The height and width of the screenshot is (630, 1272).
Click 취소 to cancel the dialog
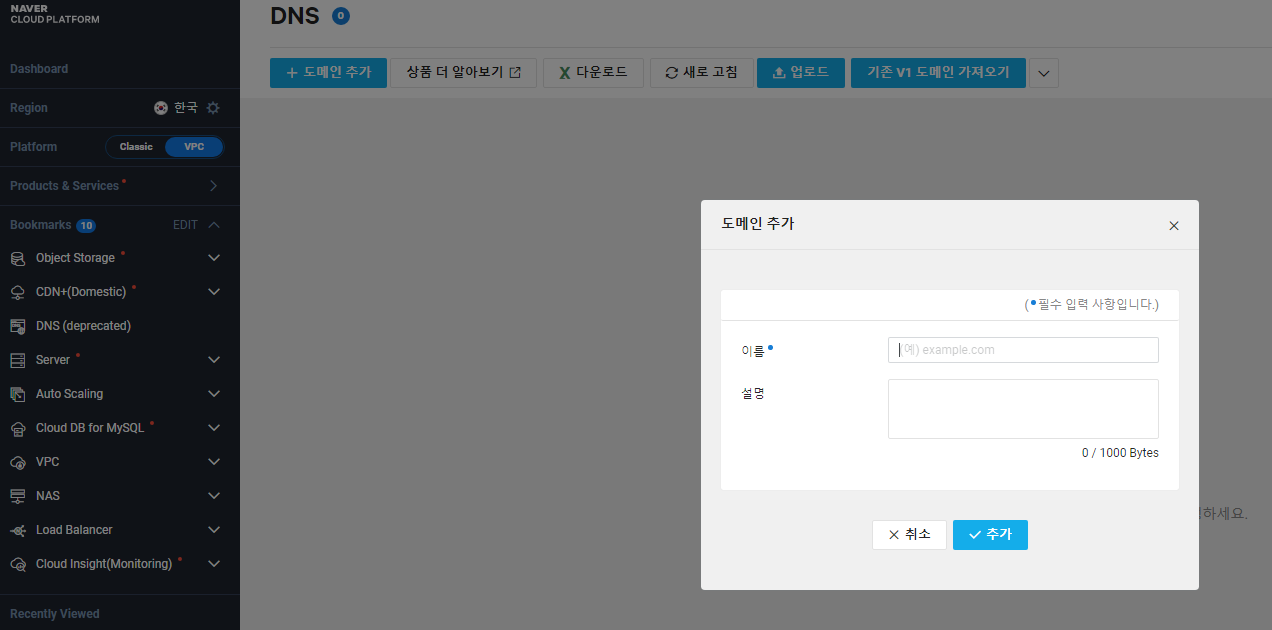pyautogui.click(x=909, y=534)
